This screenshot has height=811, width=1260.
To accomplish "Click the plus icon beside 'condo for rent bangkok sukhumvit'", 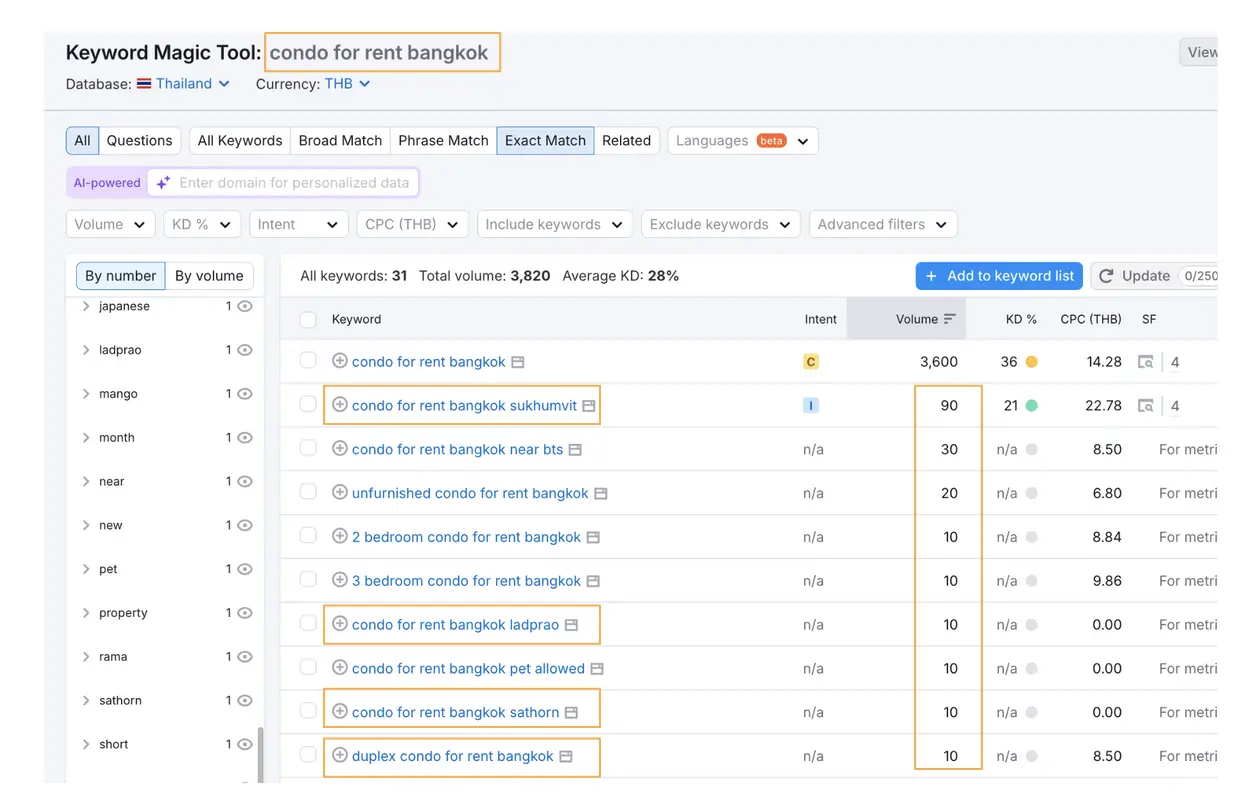I will (340, 405).
